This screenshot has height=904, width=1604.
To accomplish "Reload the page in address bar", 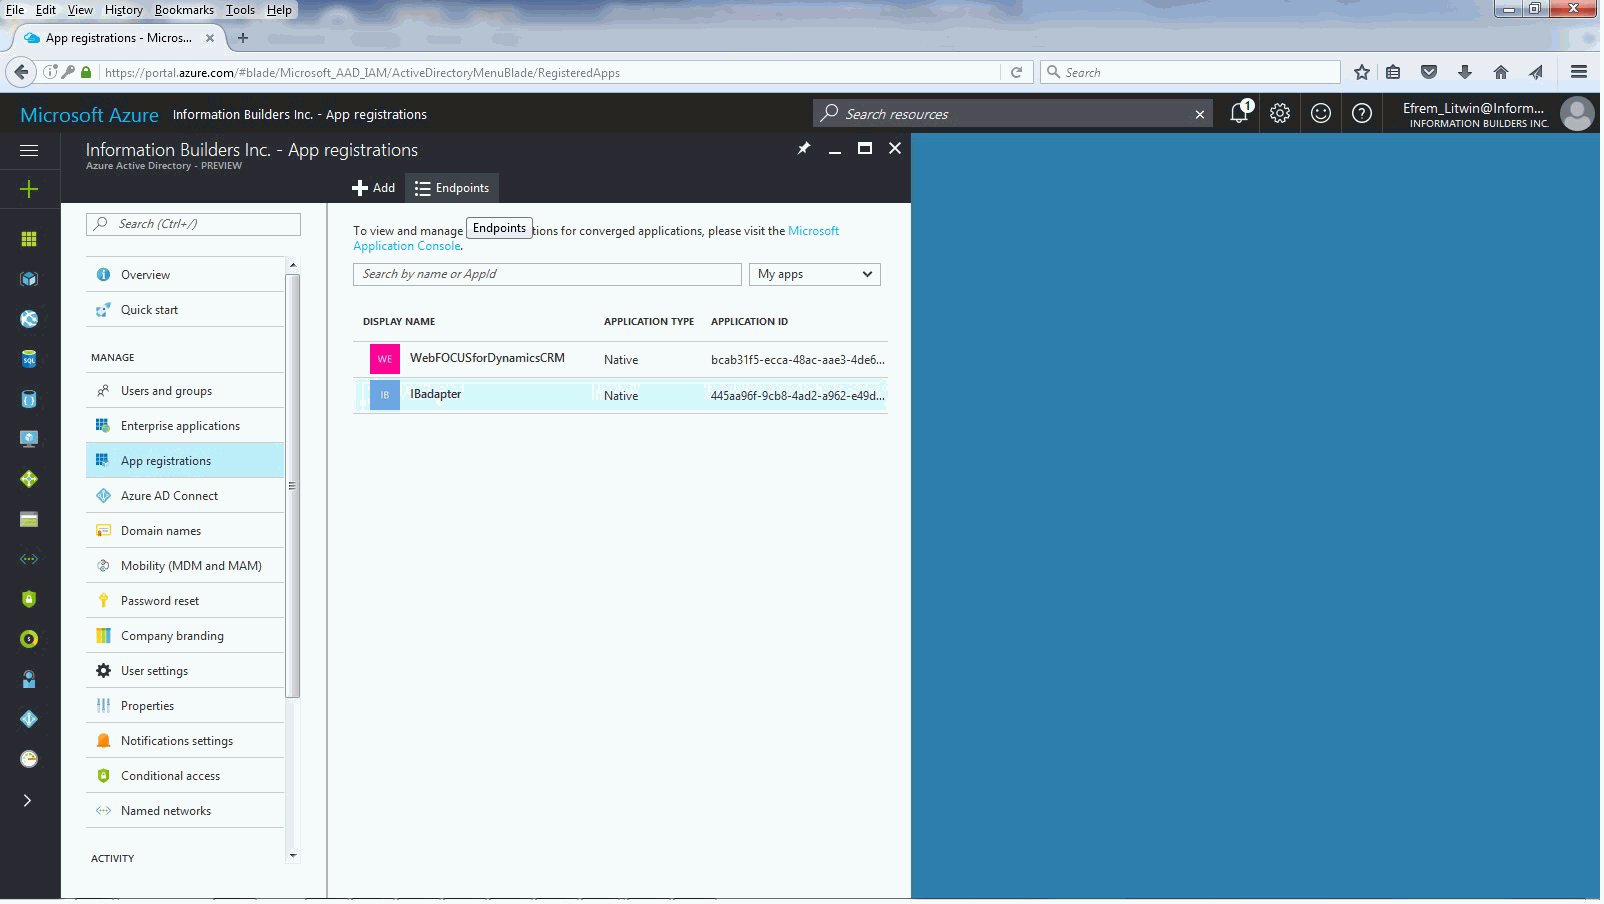I will coord(1016,72).
